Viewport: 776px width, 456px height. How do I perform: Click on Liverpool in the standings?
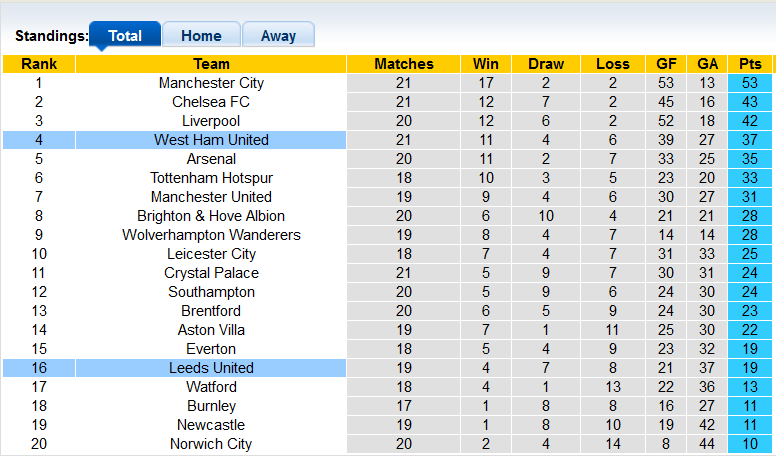[211, 121]
